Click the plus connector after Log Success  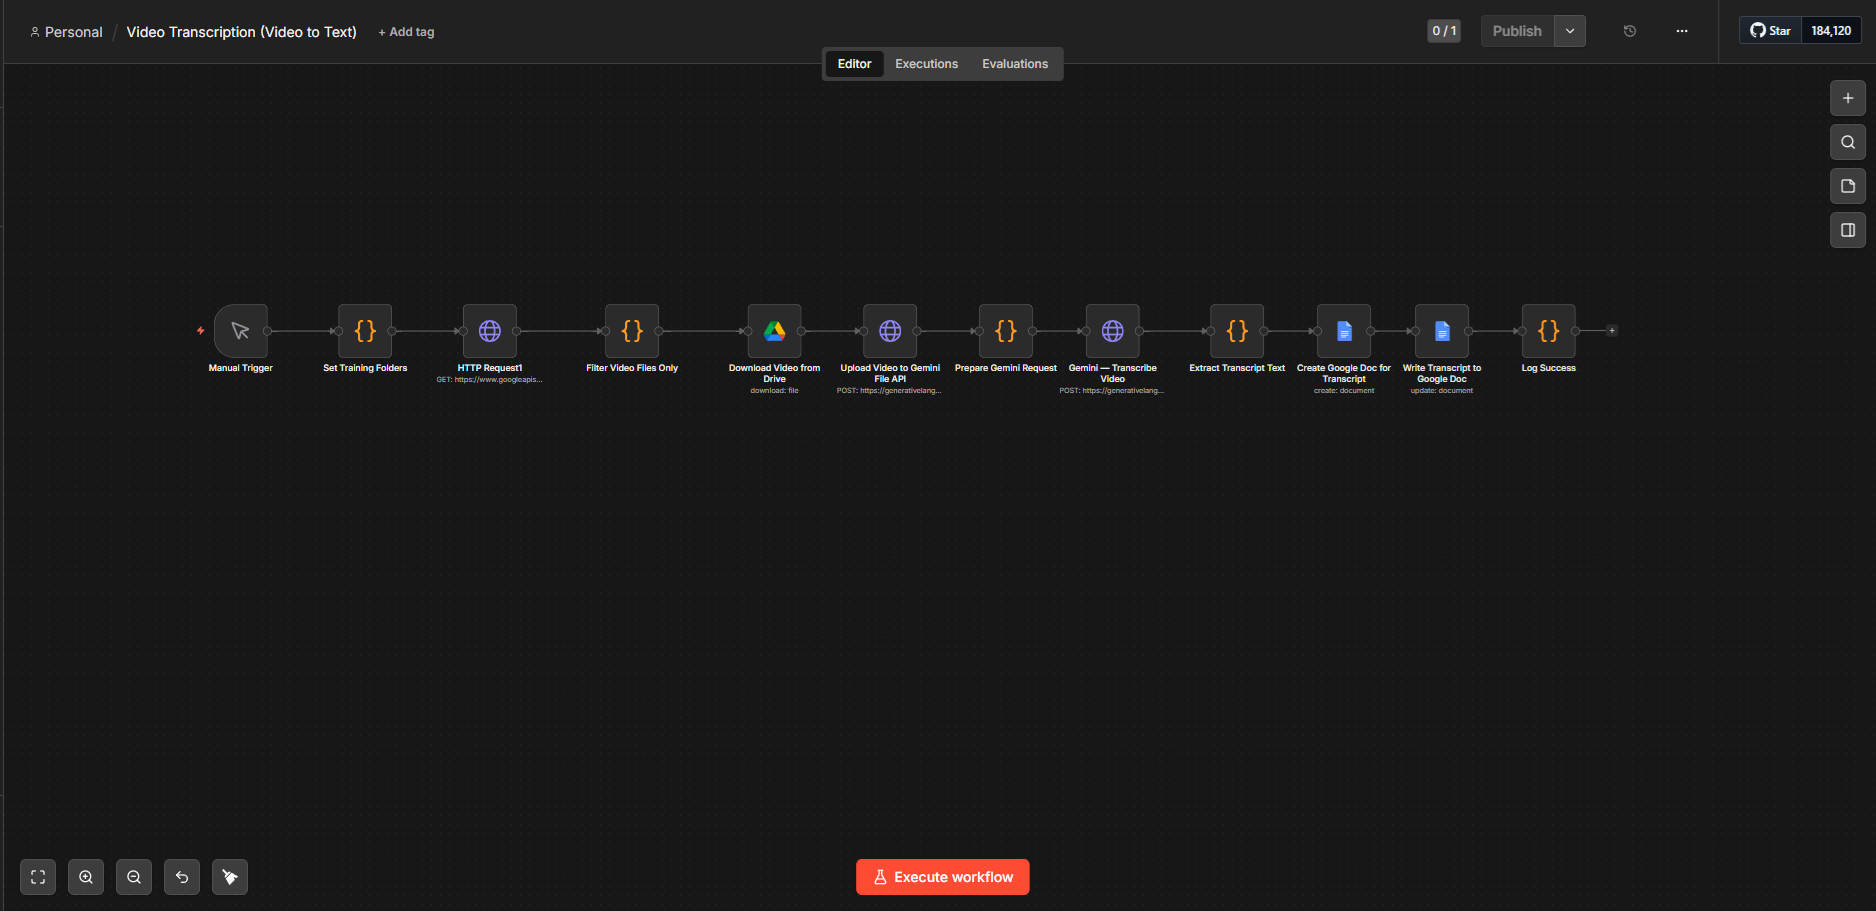(1611, 331)
